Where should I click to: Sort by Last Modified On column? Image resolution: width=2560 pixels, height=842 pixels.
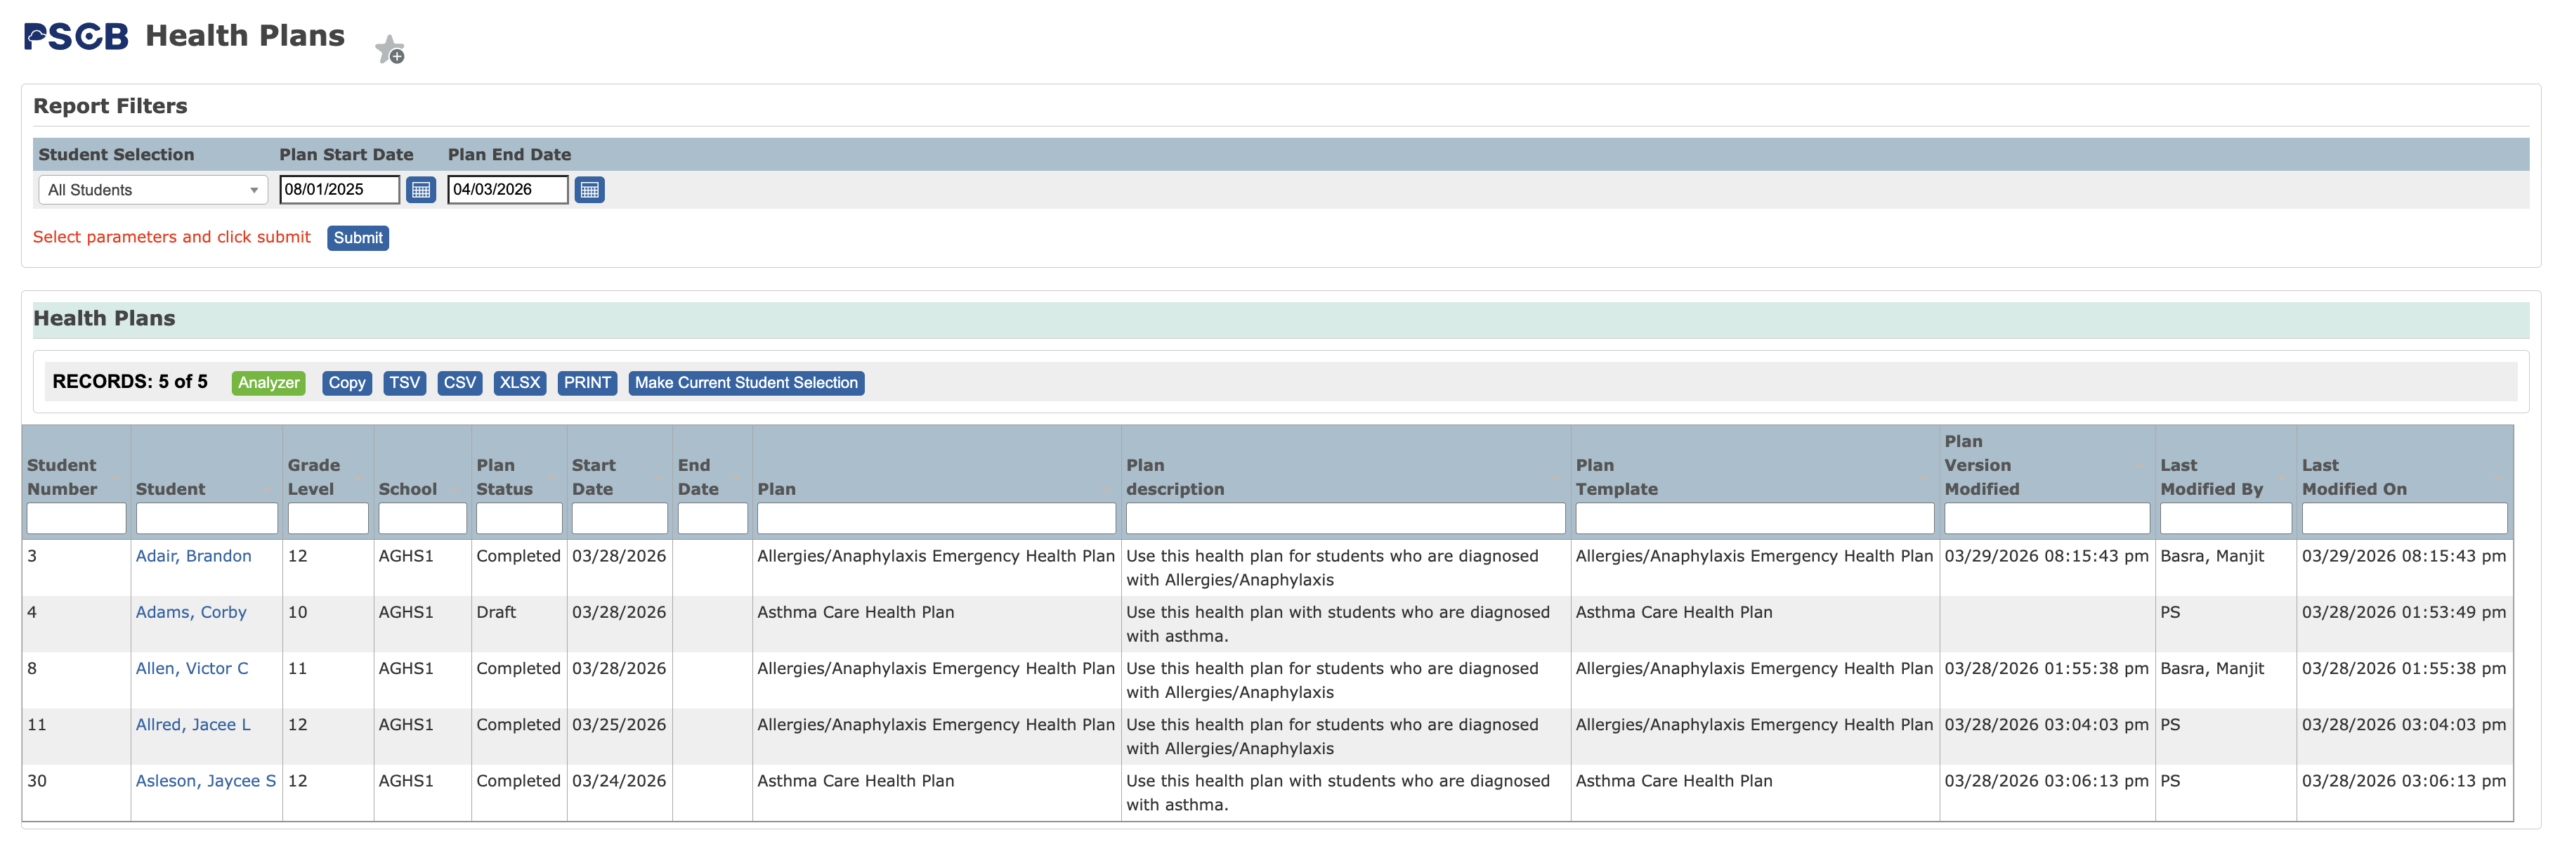click(x=2354, y=477)
